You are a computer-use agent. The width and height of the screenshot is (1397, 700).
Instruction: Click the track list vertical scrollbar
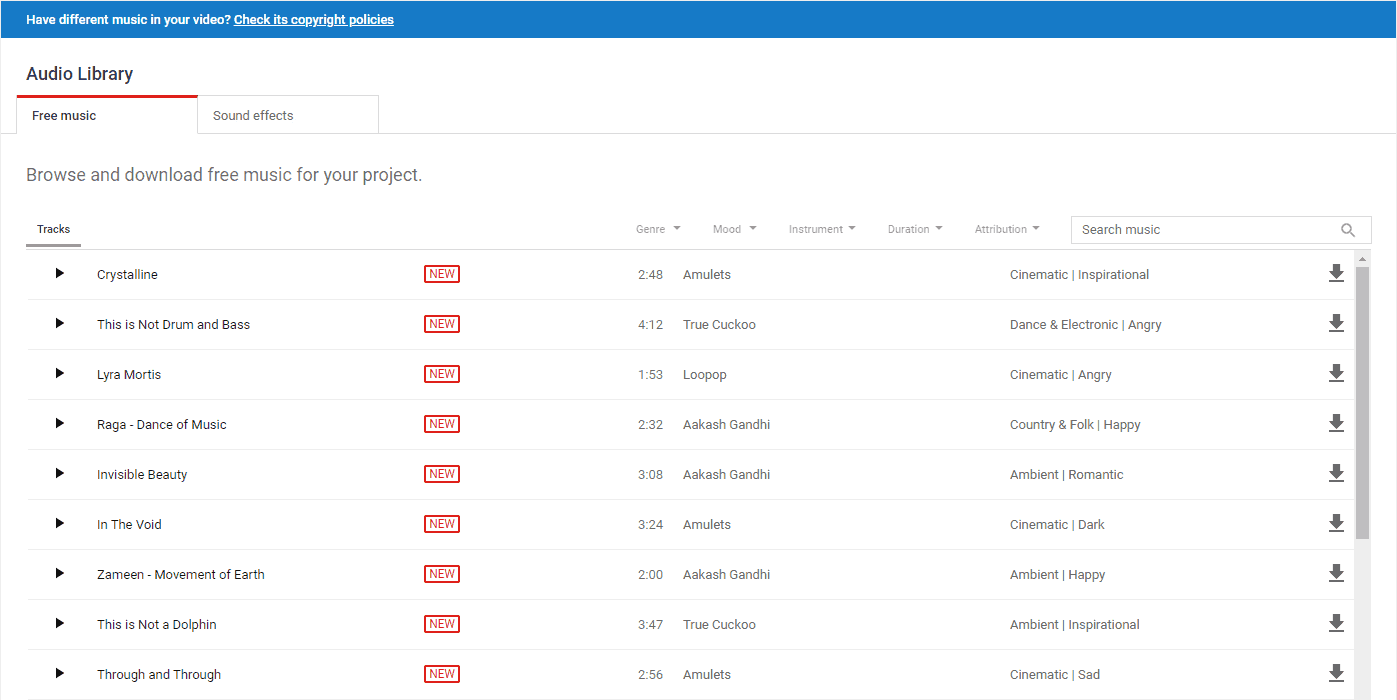(x=1362, y=400)
